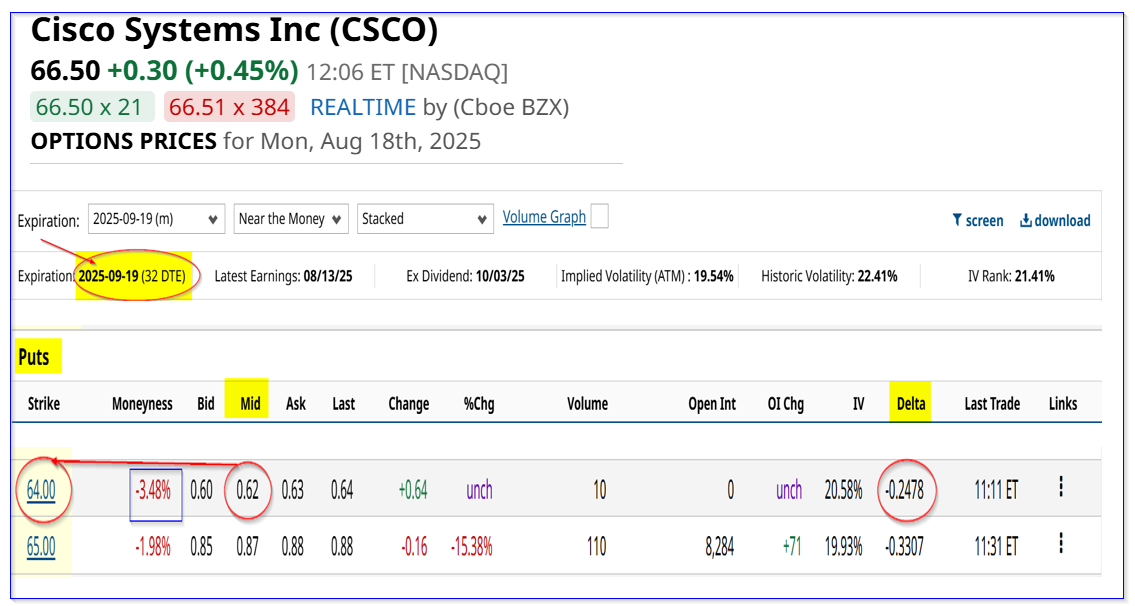The image size is (1135, 606).
Task: Open the 2025-09-19 (m) expiration dropdown
Action: 156,219
